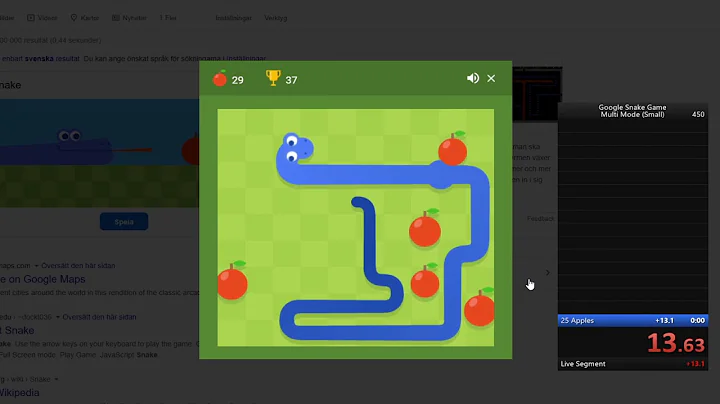
Task: Open the 'Kartor' search tab
Action: [84, 18]
